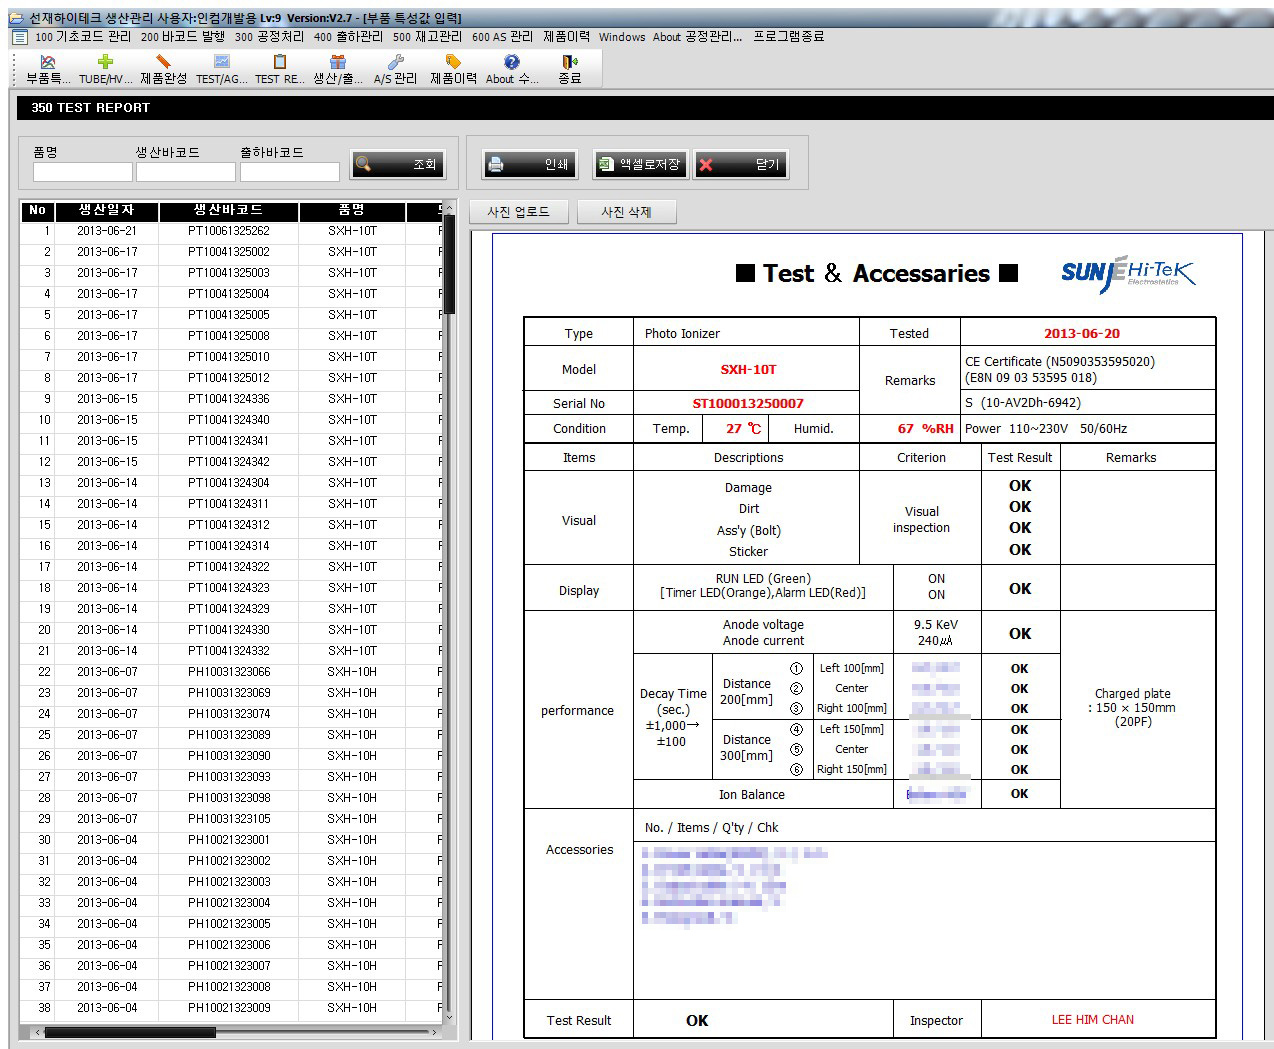Click the application icon in the title bar
The width and height of the screenshot is (1274, 1049).
point(15,18)
